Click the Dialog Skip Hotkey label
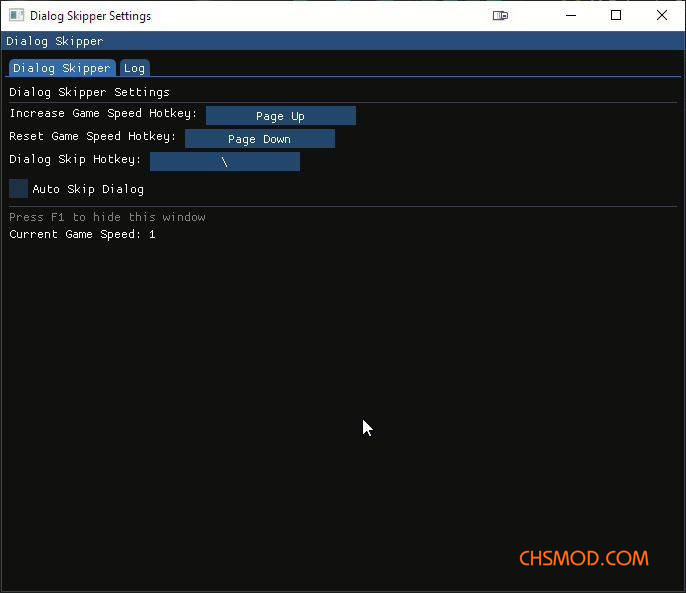Image resolution: width=686 pixels, height=593 pixels. click(75, 160)
